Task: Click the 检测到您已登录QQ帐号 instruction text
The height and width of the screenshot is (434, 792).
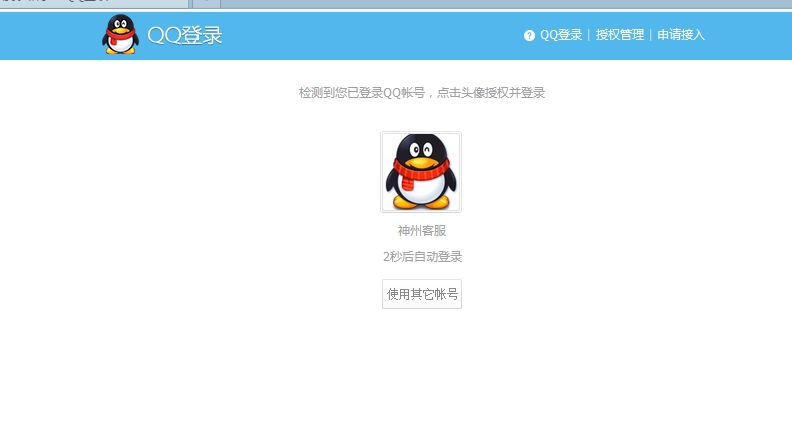Action: click(422, 93)
